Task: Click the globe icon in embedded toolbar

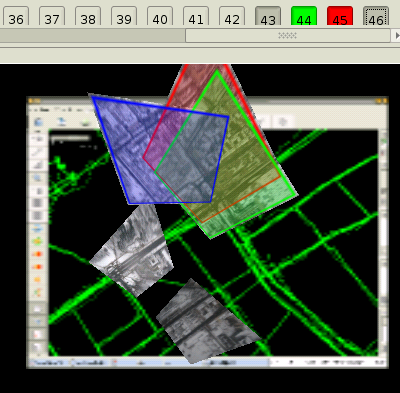Action: coord(38,122)
